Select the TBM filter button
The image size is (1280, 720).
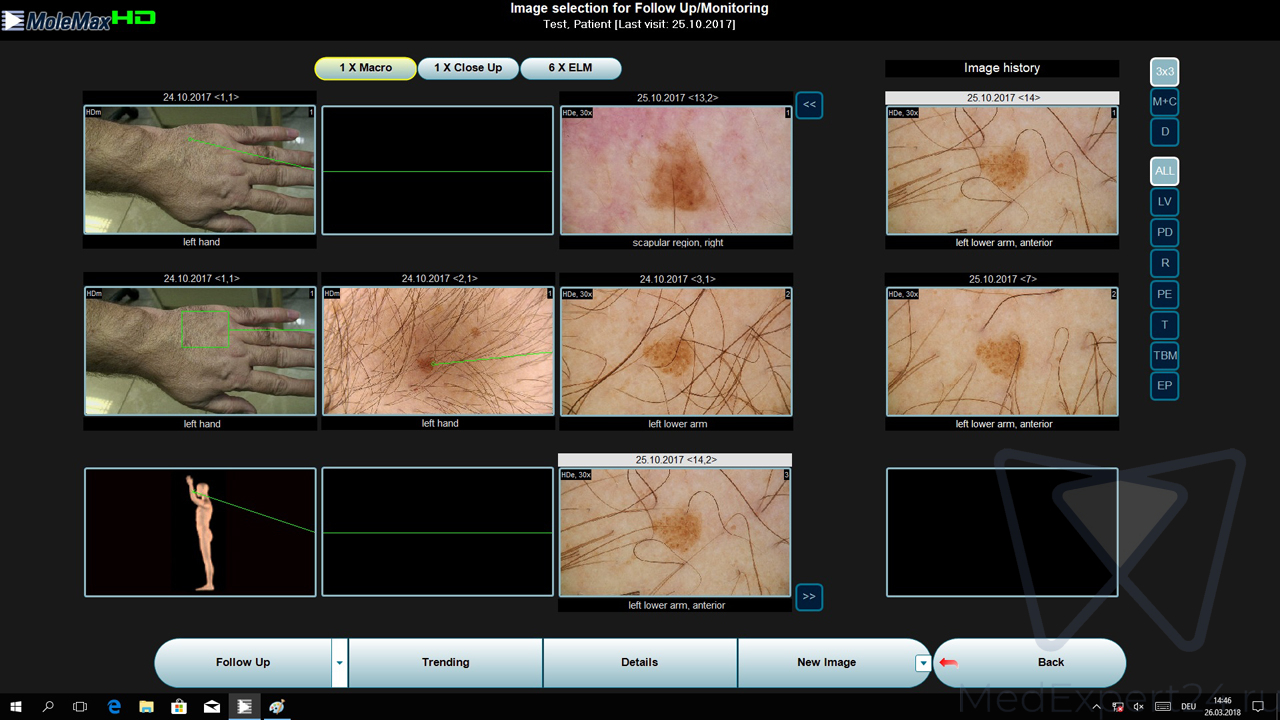click(1164, 355)
